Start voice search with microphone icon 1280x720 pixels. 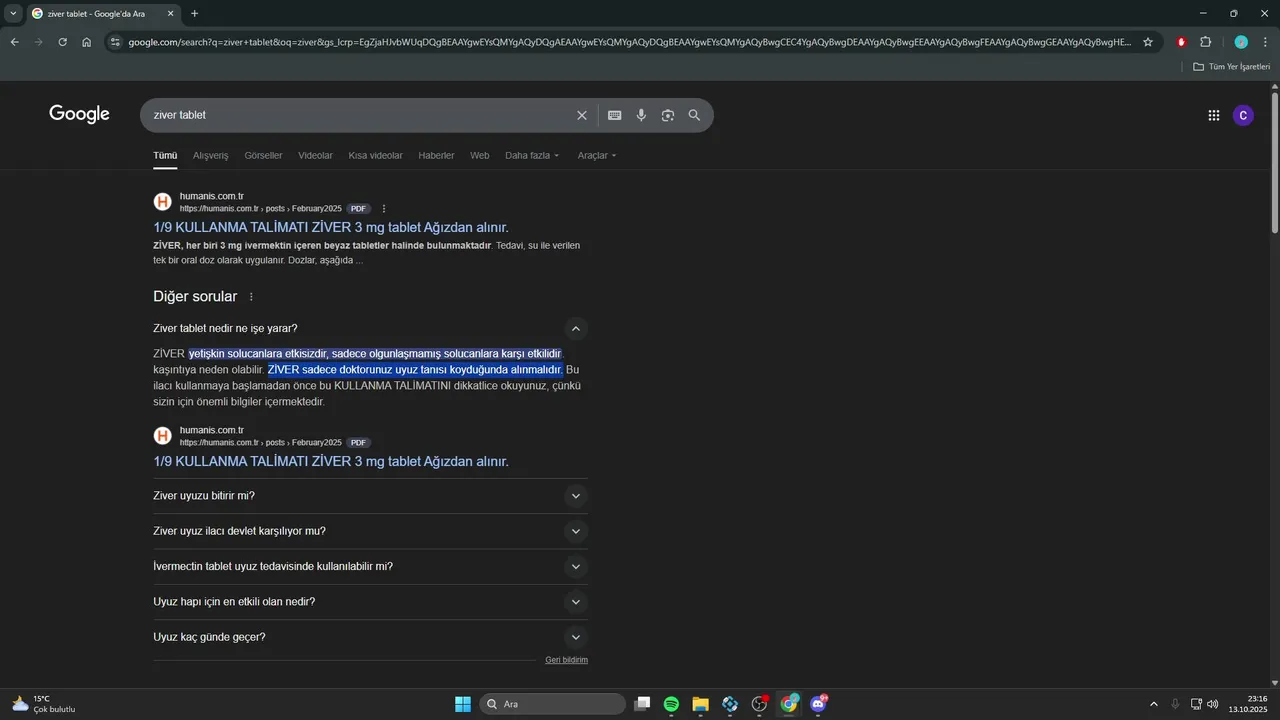[641, 115]
